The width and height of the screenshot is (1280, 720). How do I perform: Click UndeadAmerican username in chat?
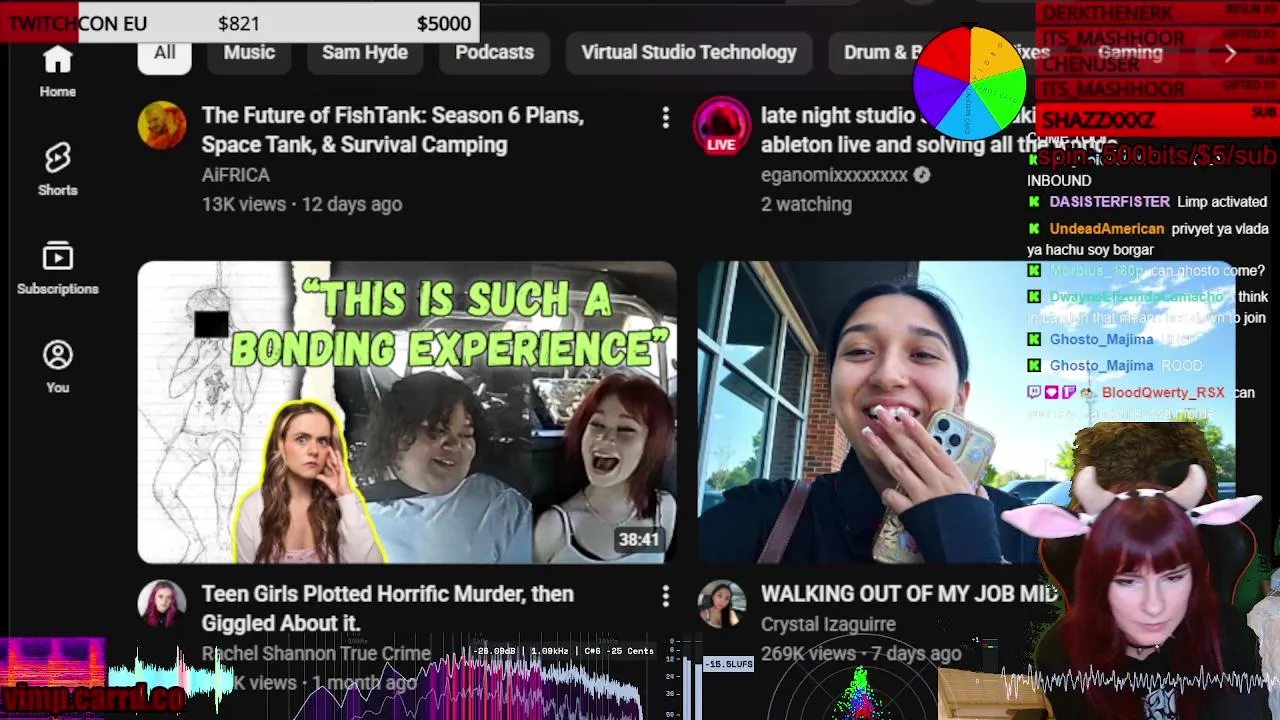pos(1107,229)
